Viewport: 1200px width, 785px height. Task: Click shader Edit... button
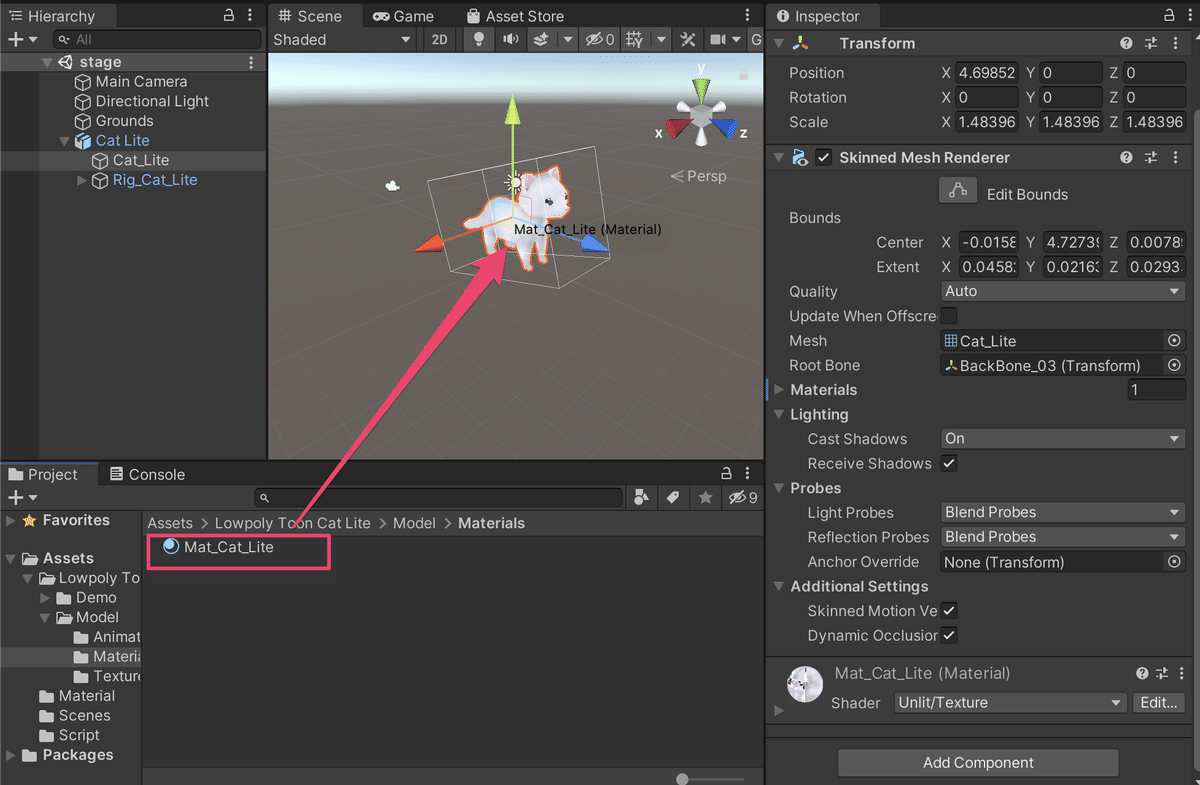(x=1159, y=703)
